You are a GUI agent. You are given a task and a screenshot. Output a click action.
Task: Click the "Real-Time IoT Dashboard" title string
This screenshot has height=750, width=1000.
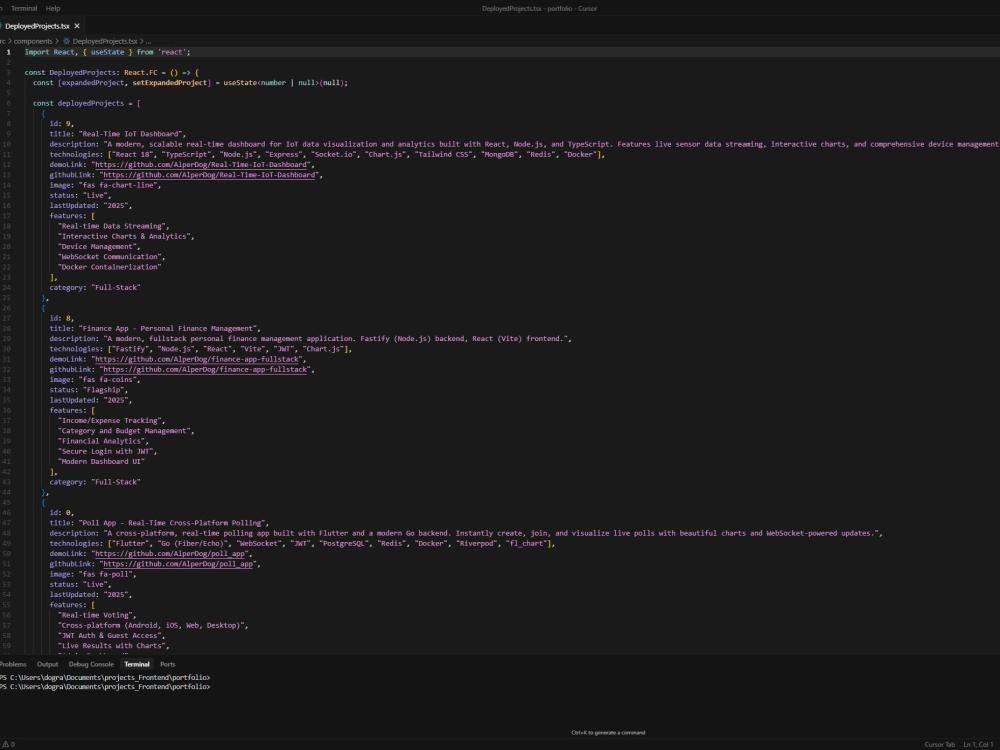[x=132, y=134]
